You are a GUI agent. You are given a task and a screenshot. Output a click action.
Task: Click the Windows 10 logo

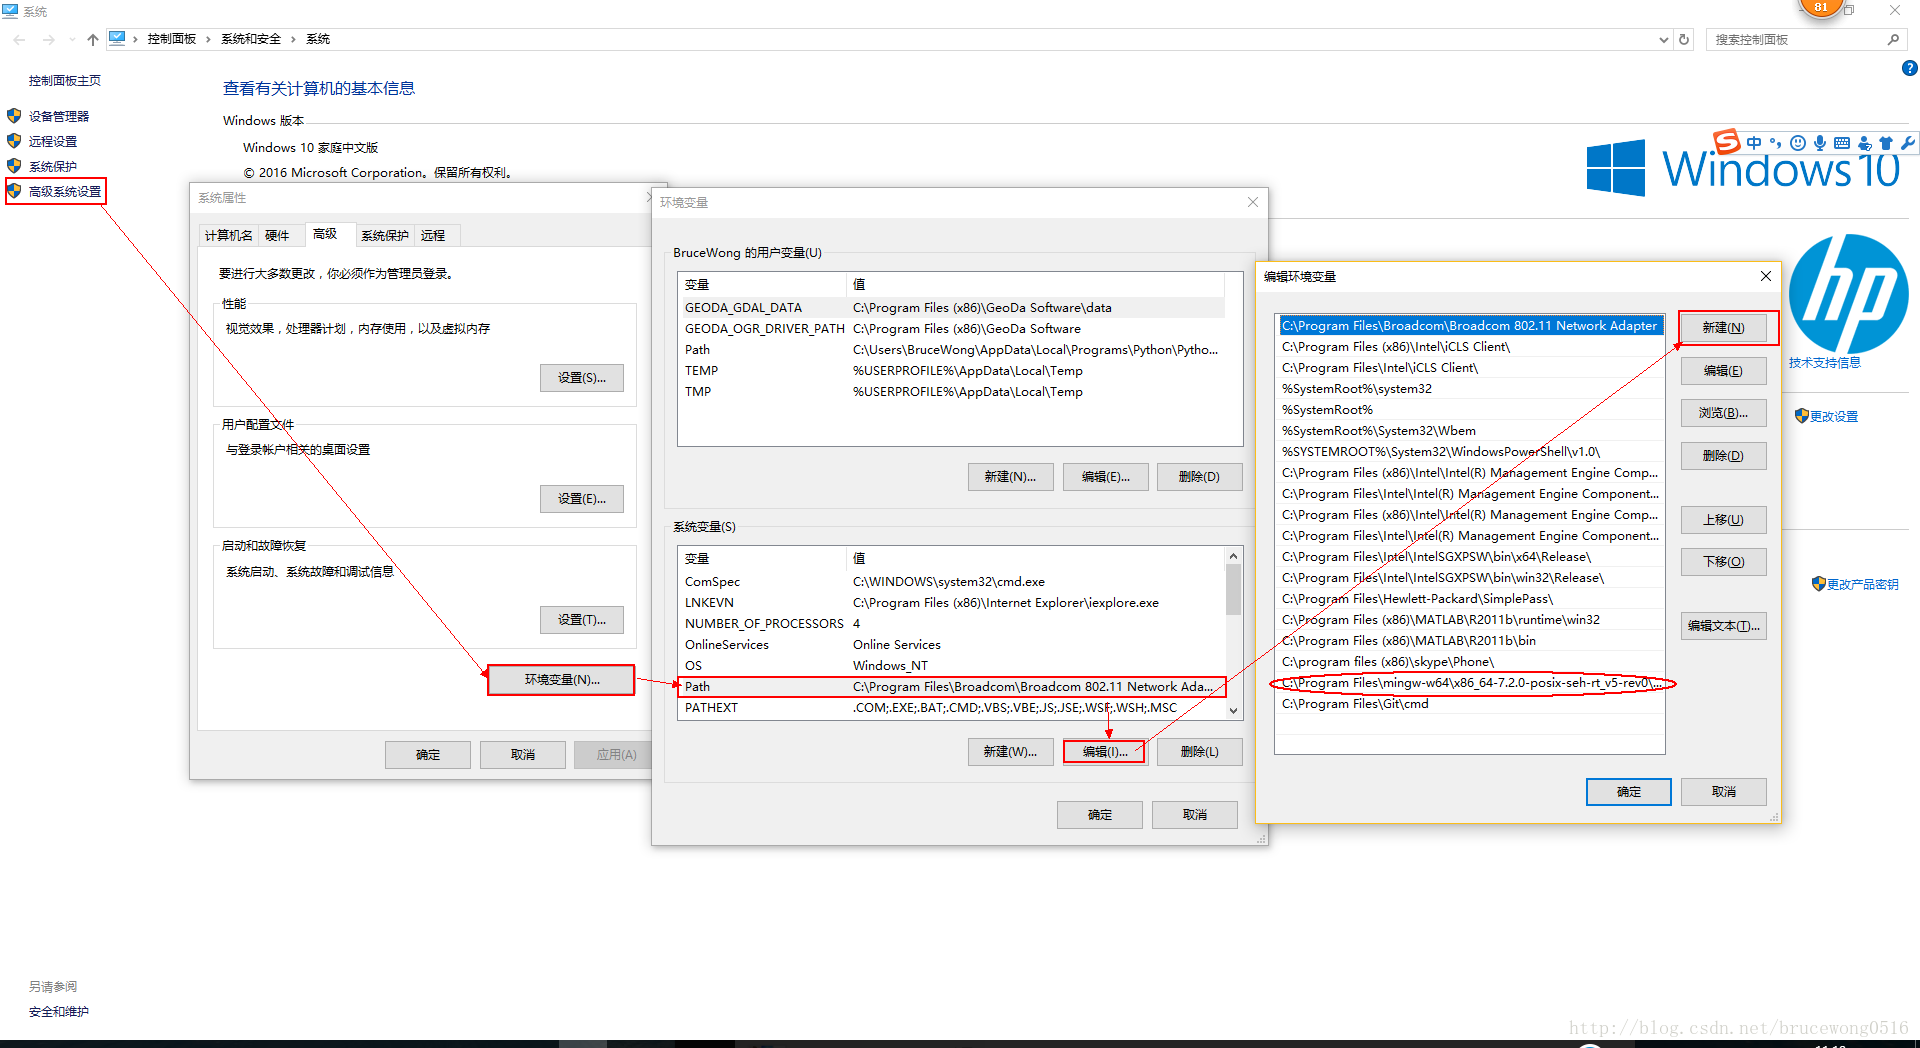[1743, 167]
